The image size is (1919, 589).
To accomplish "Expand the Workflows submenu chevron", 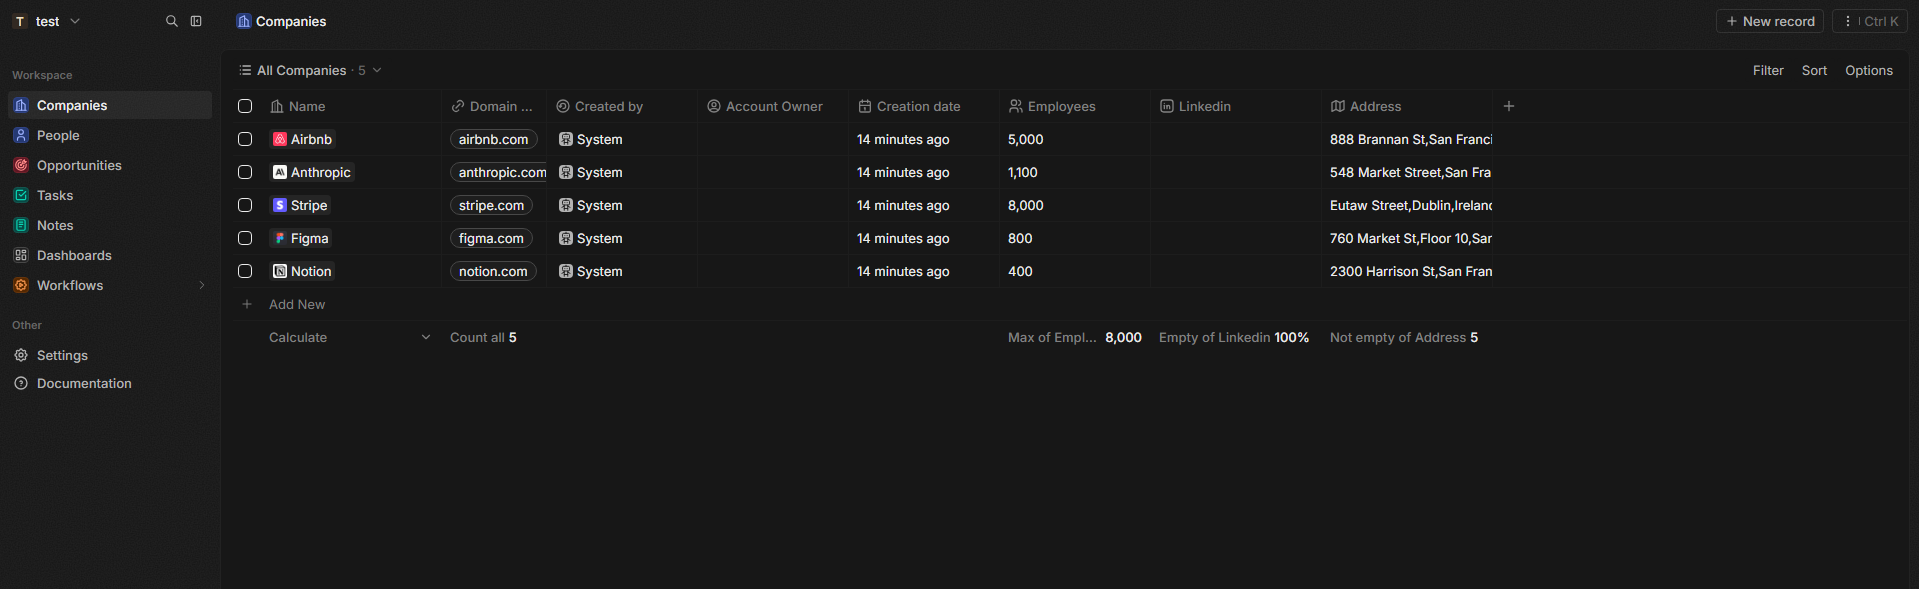I will tap(202, 285).
